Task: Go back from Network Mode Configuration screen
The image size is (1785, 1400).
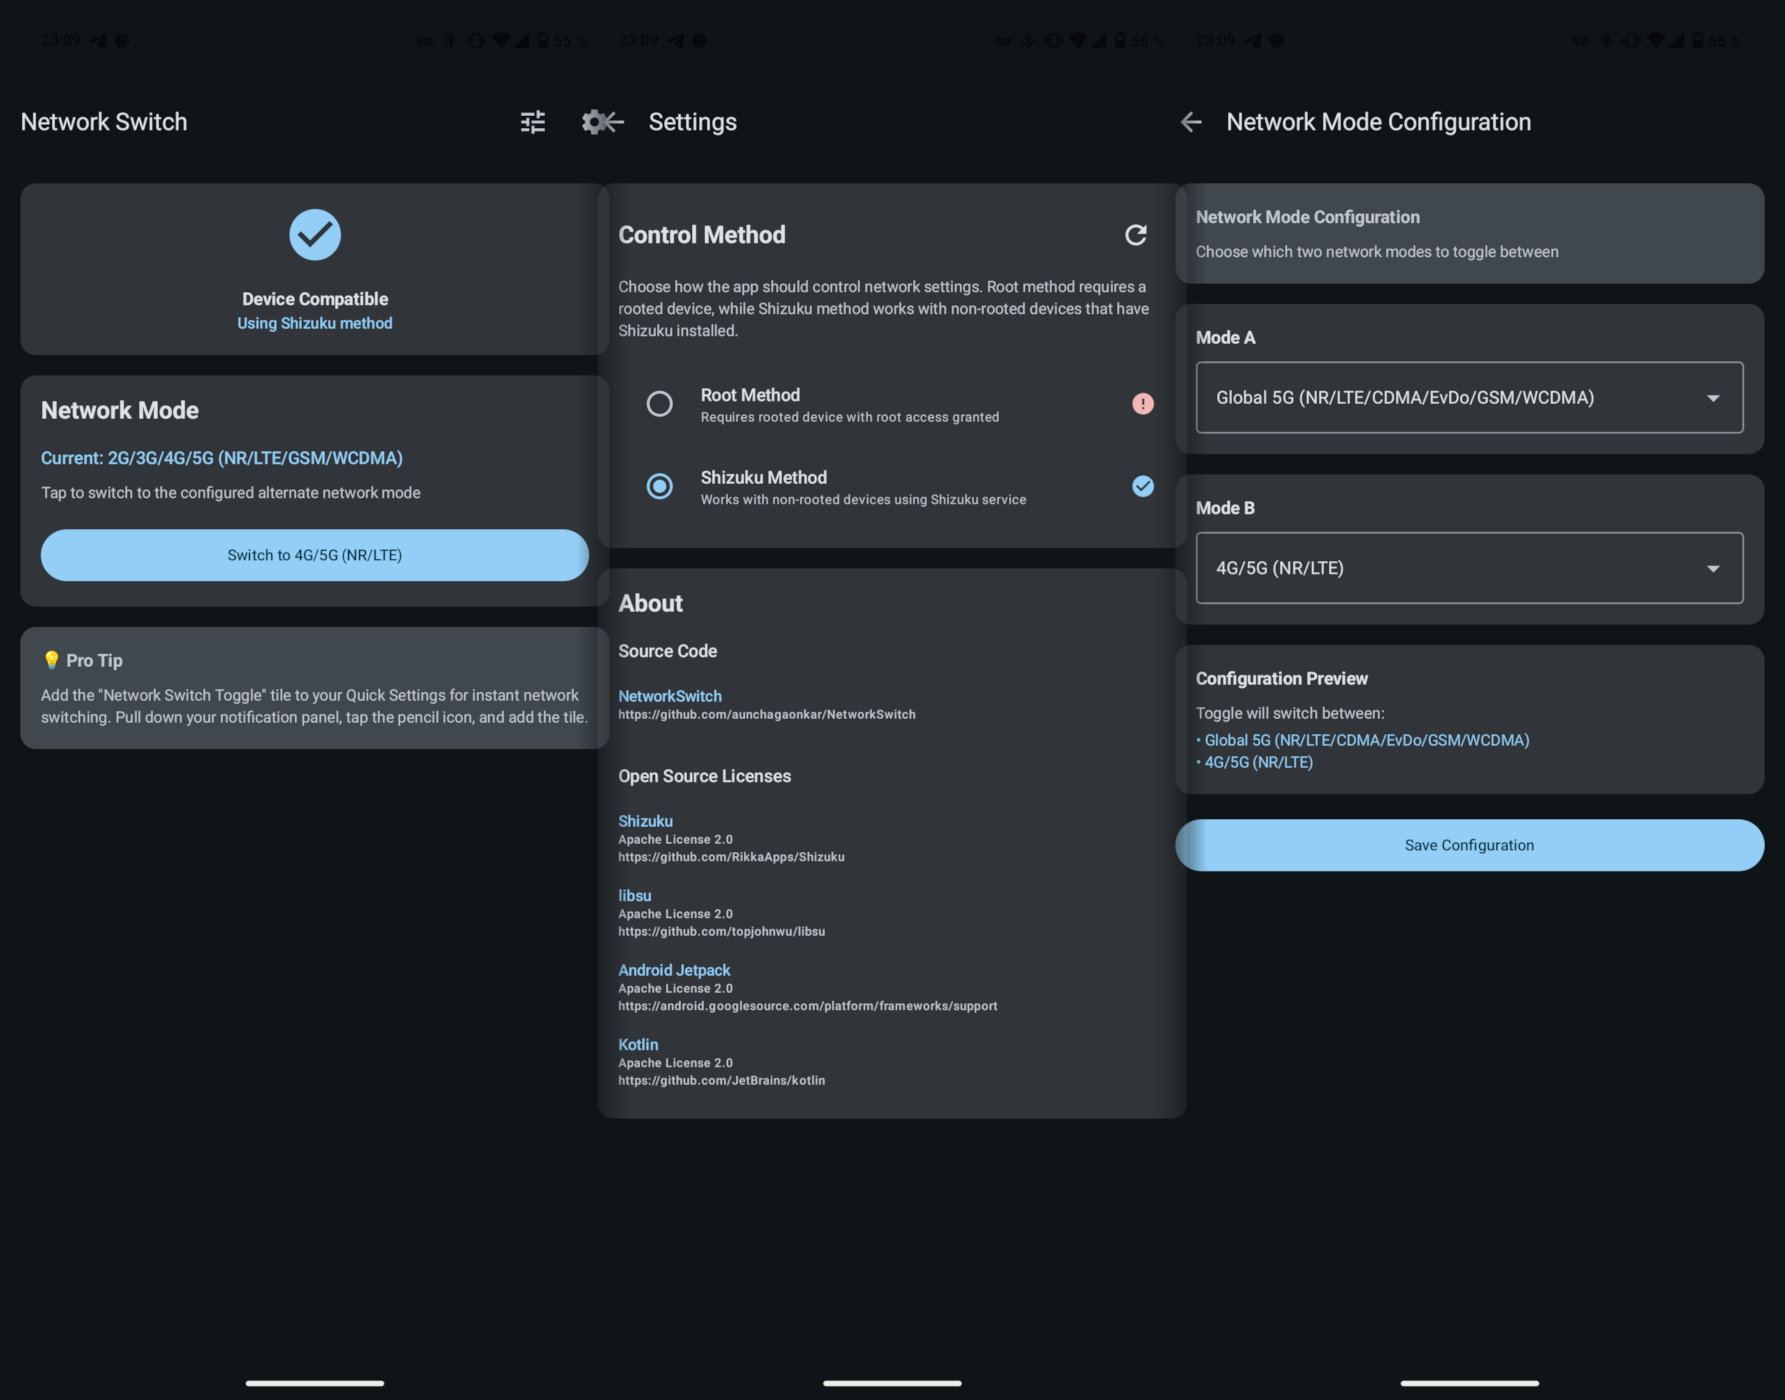Action: click(x=1190, y=122)
